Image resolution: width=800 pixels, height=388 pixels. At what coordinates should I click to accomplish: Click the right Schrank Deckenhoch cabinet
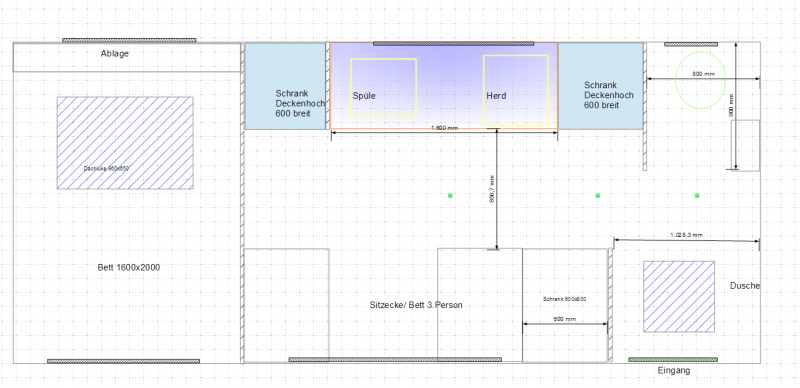tap(601, 86)
